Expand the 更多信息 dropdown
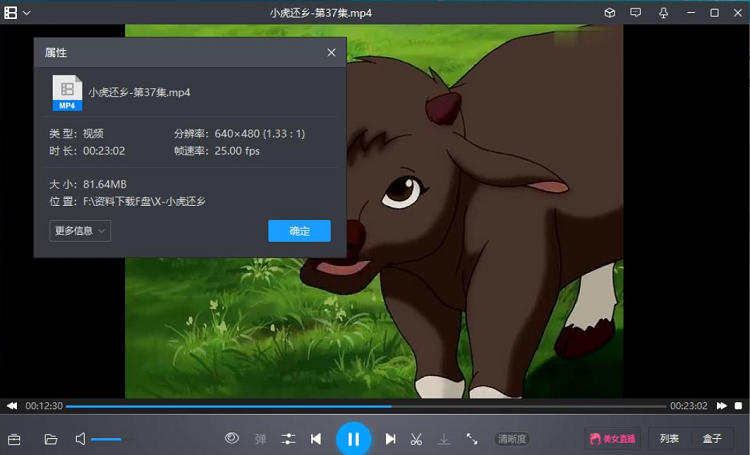The image size is (750, 455). [x=80, y=231]
